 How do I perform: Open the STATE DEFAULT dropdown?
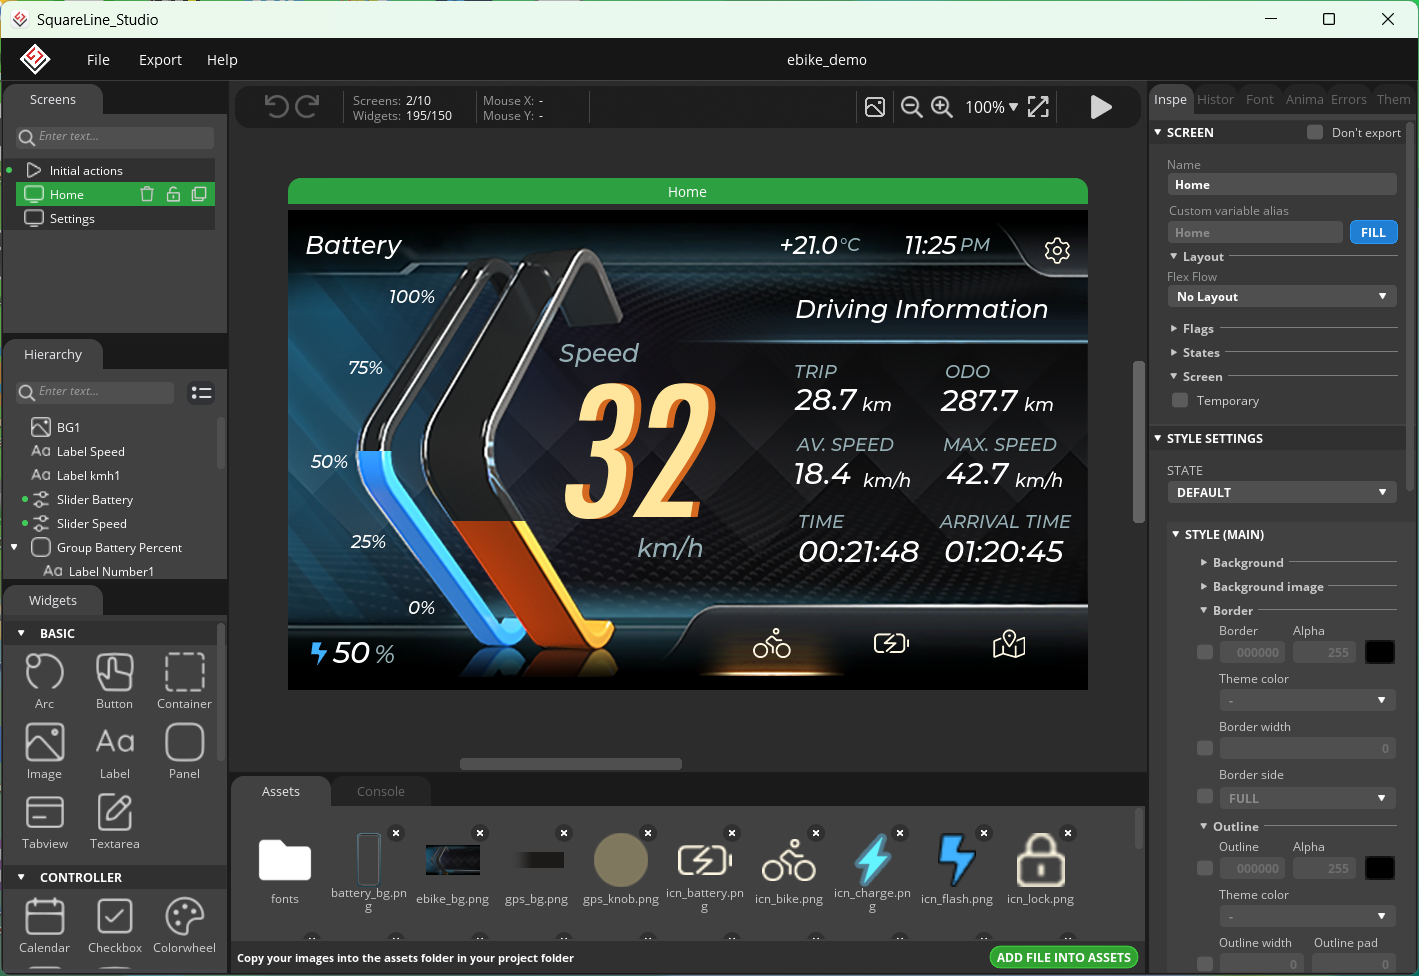pos(1281,493)
